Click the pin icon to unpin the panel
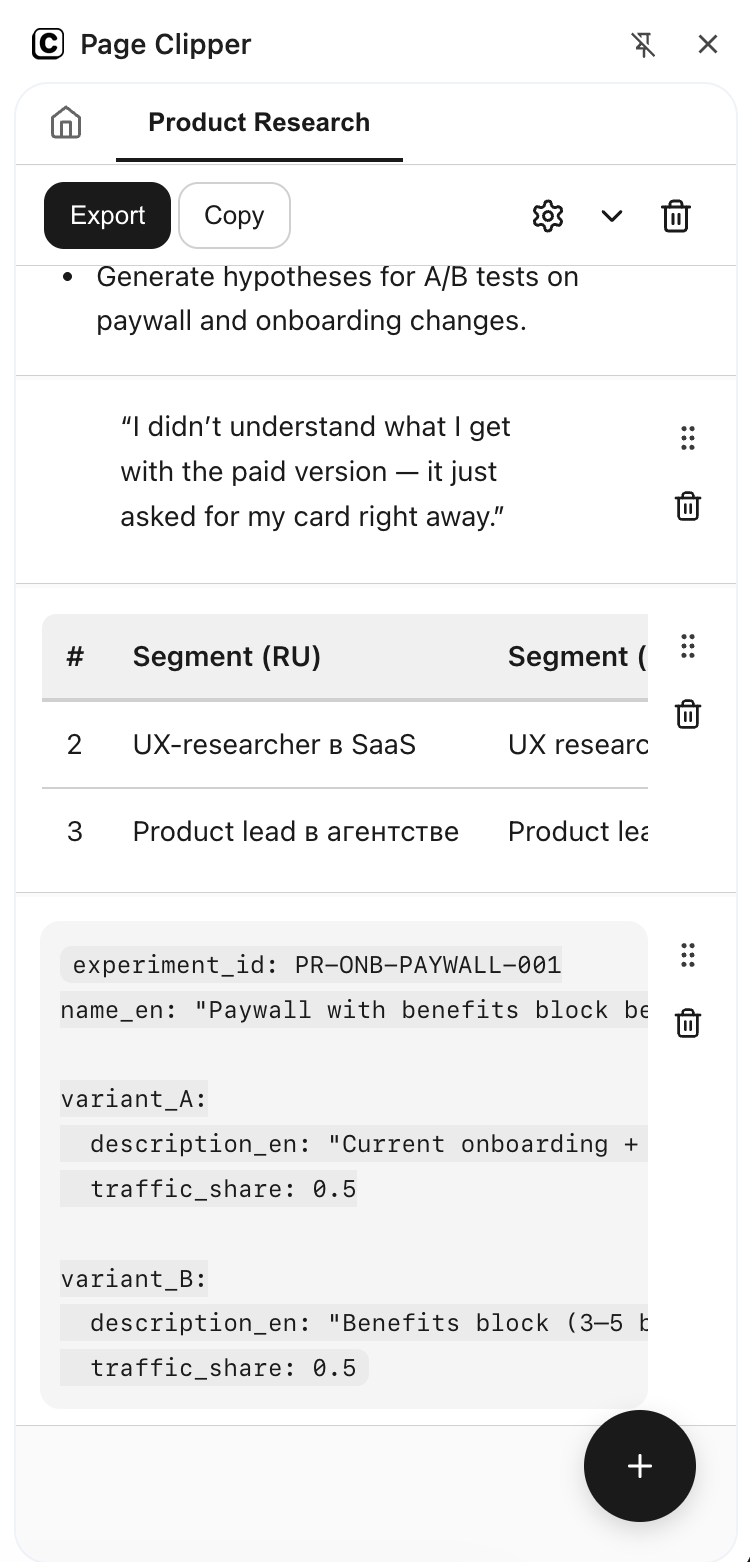 [x=644, y=44]
